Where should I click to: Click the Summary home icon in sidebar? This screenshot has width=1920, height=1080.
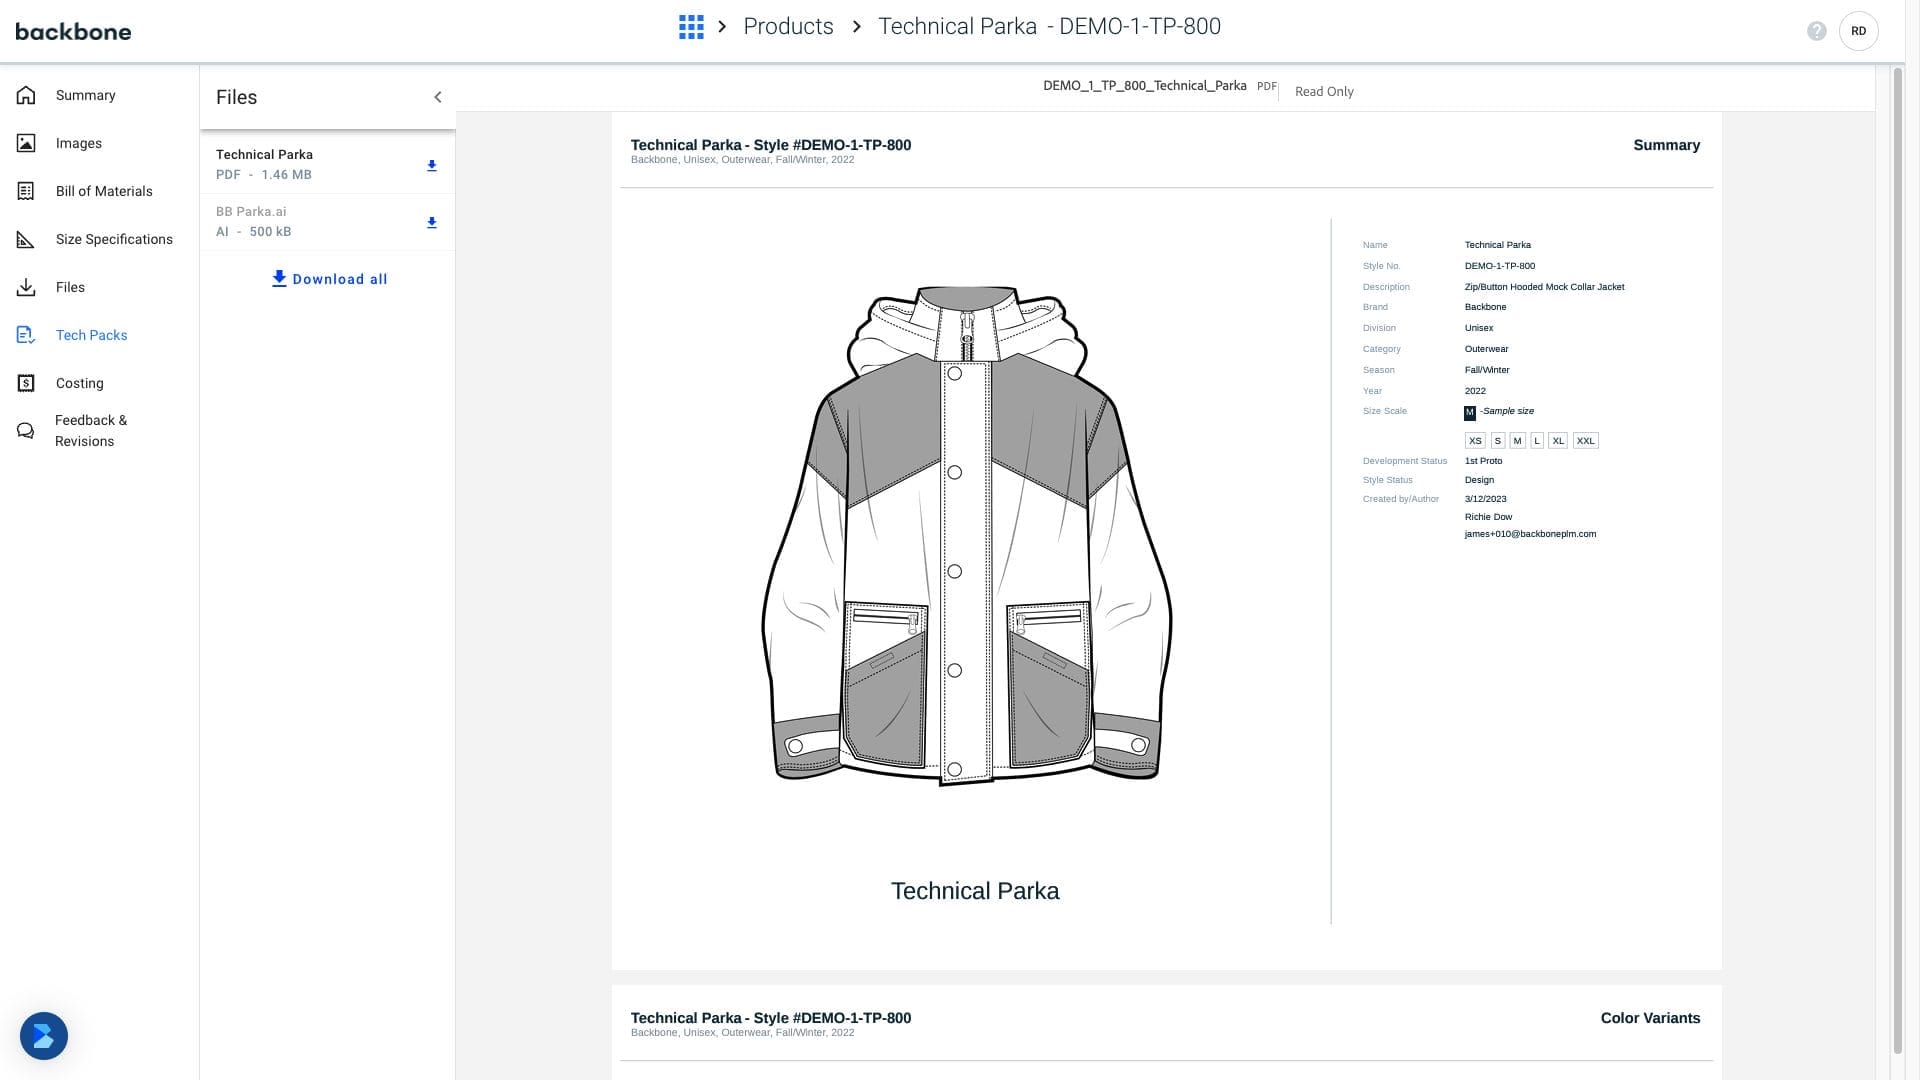[x=26, y=95]
